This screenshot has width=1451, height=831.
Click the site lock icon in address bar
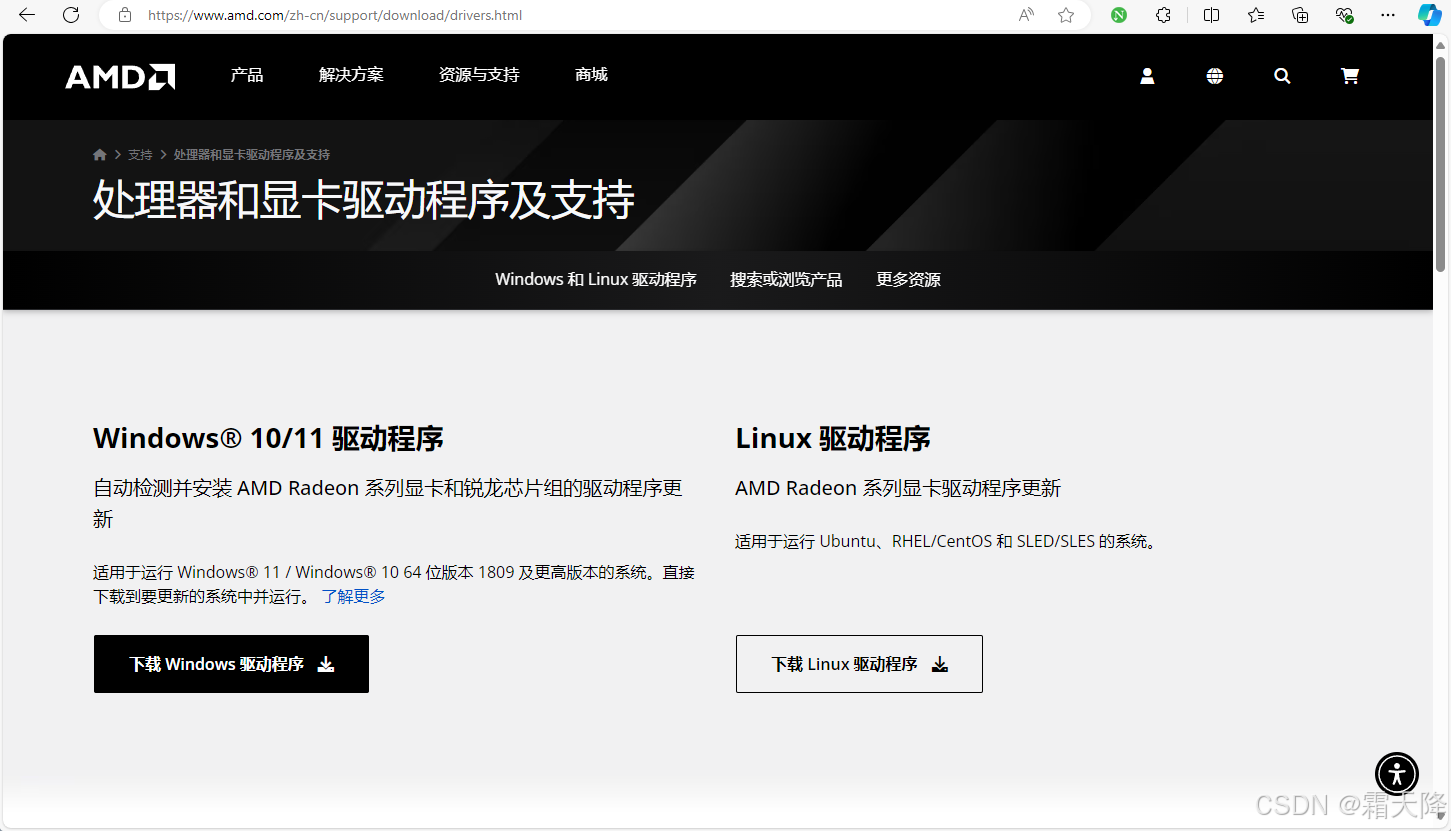point(125,15)
